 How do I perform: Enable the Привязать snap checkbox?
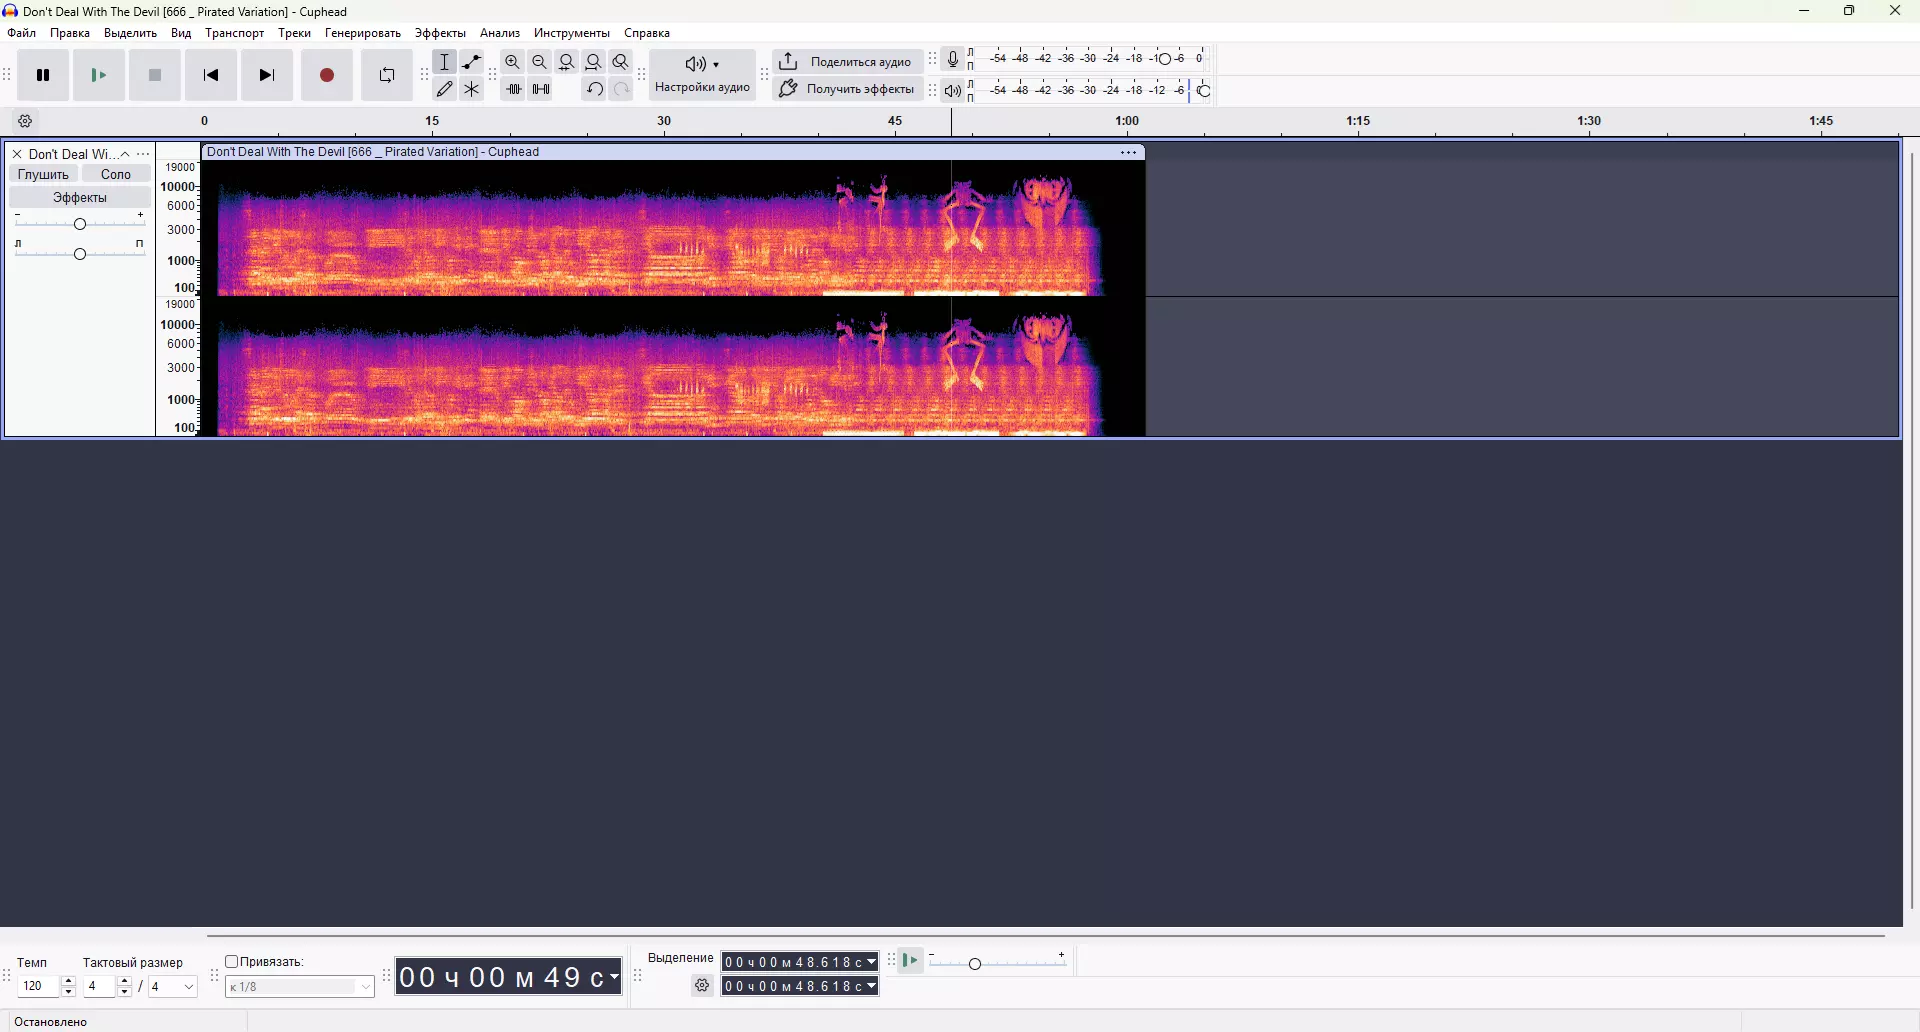(232, 962)
